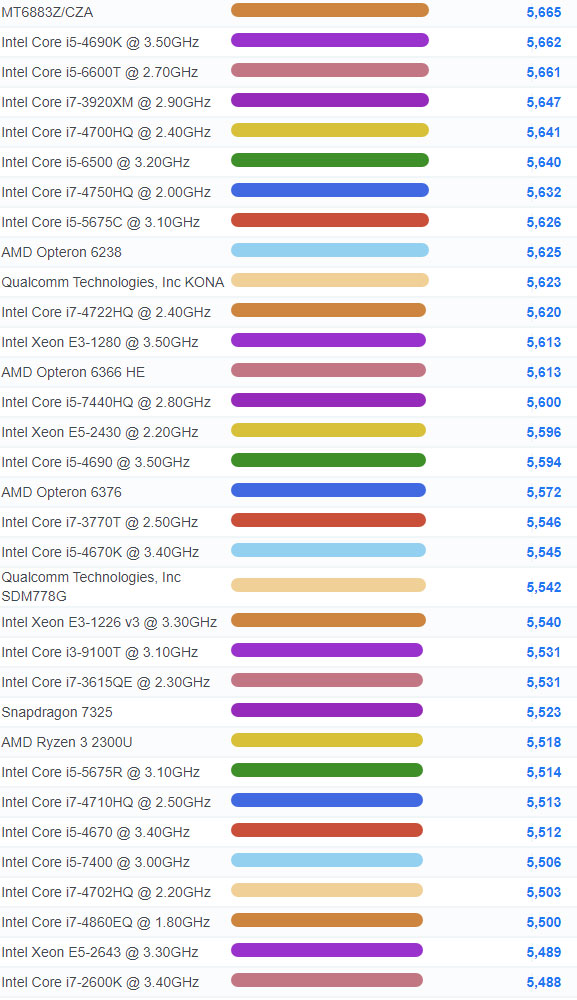Select the Snapdragon 7325 entry
The height and width of the screenshot is (1000, 577).
[57, 712]
